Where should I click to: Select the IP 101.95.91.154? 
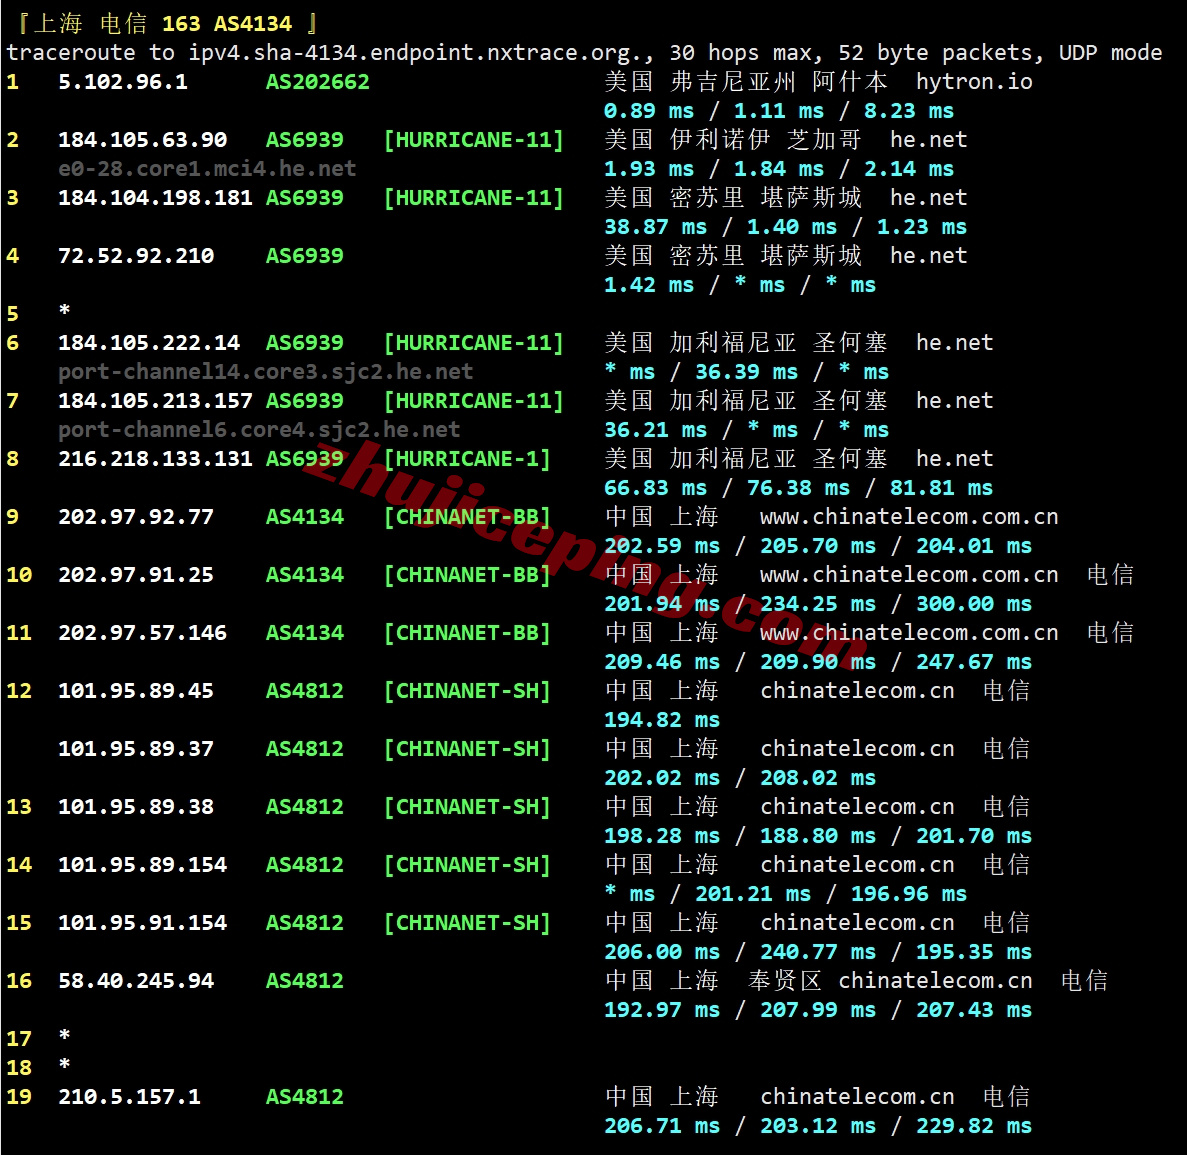click(x=142, y=923)
